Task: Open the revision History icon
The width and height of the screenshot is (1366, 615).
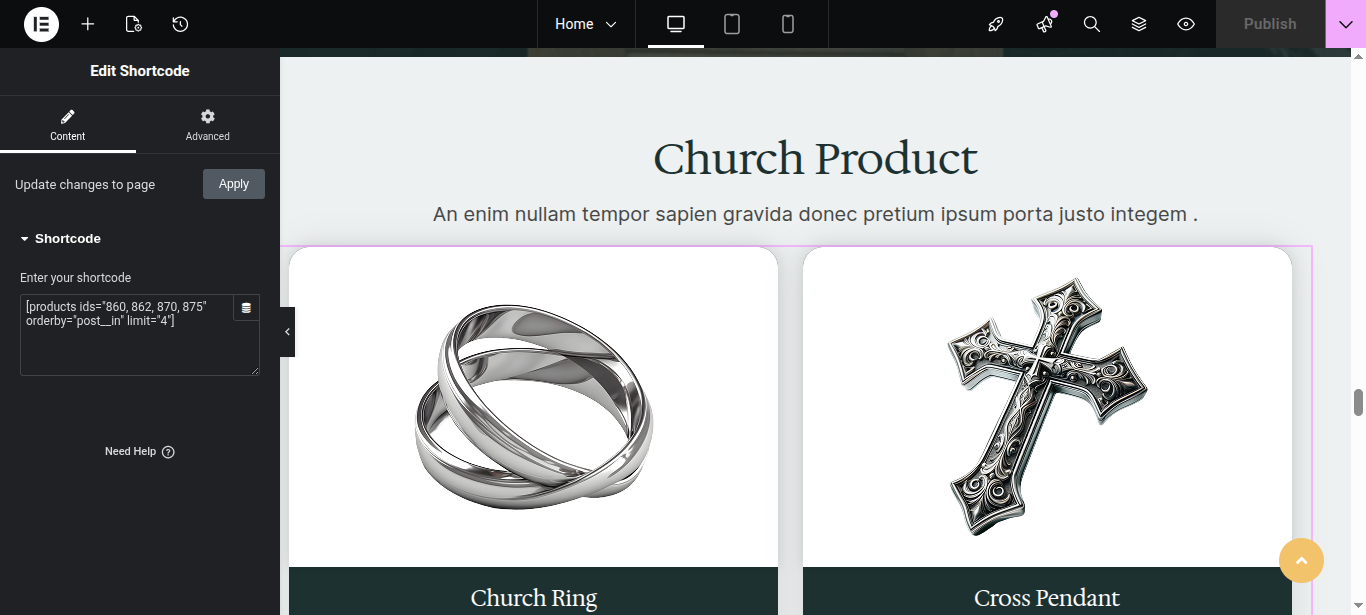Action: click(x=180, y=24)
